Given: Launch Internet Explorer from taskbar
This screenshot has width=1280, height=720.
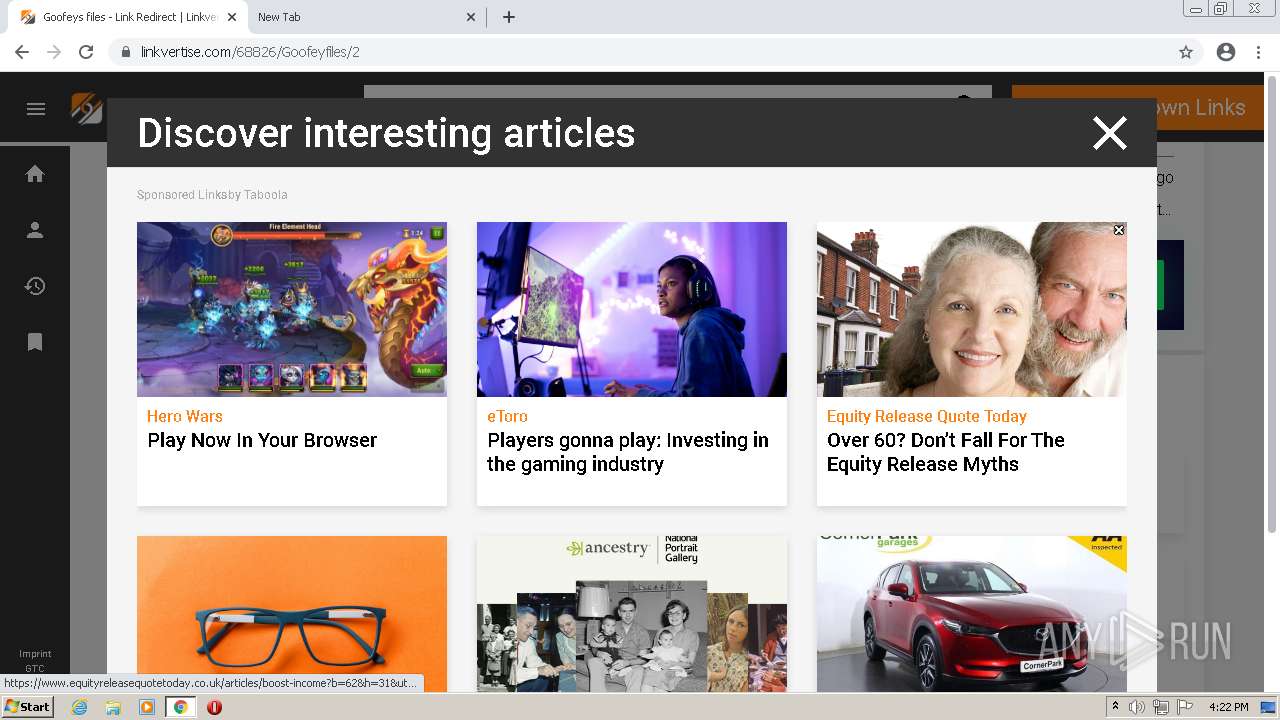Looking at the screenshot, I should point(80,707).
